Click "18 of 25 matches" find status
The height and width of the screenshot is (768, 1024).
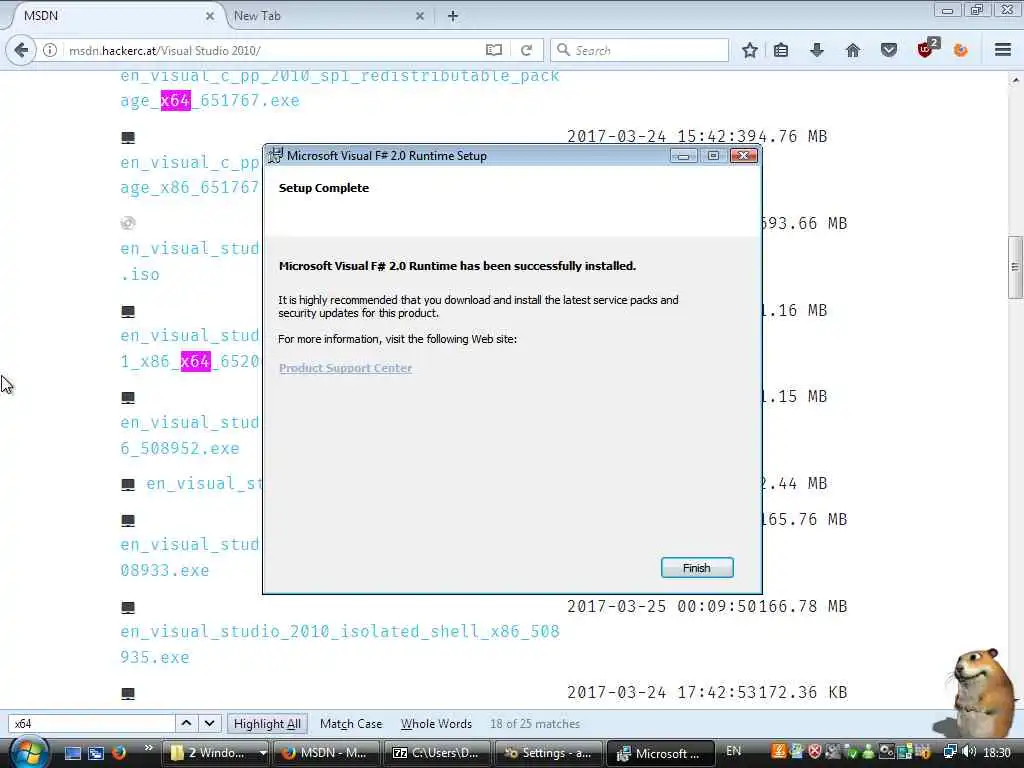tap(535, 724)
